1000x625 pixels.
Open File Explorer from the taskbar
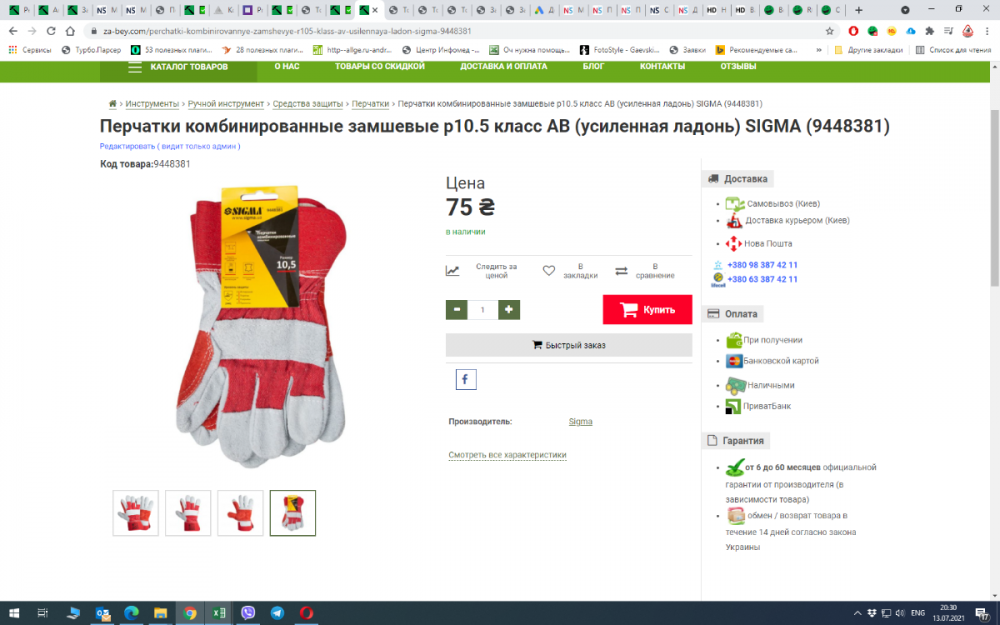(x=160, y=614)
